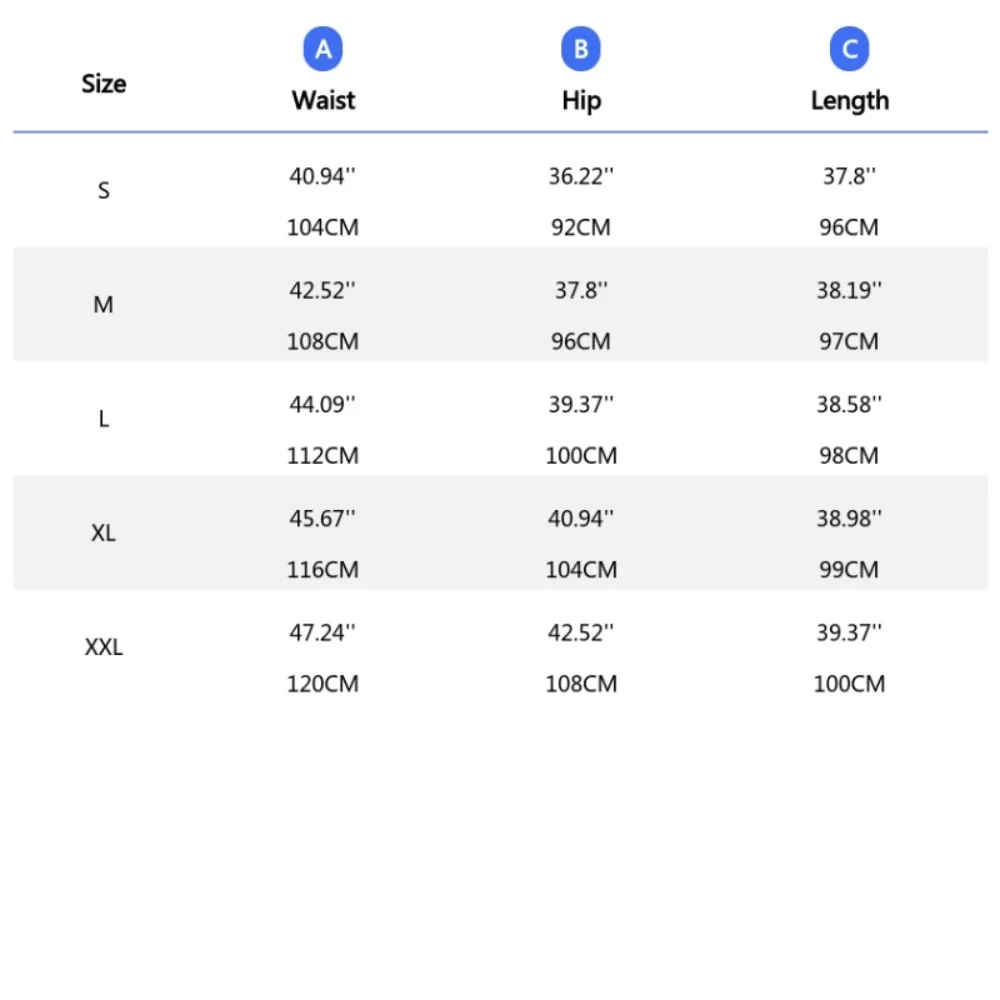This screenshot has height=1000, width=1000.
Task: Select the S size row label
Action: [x=103, y=191]
